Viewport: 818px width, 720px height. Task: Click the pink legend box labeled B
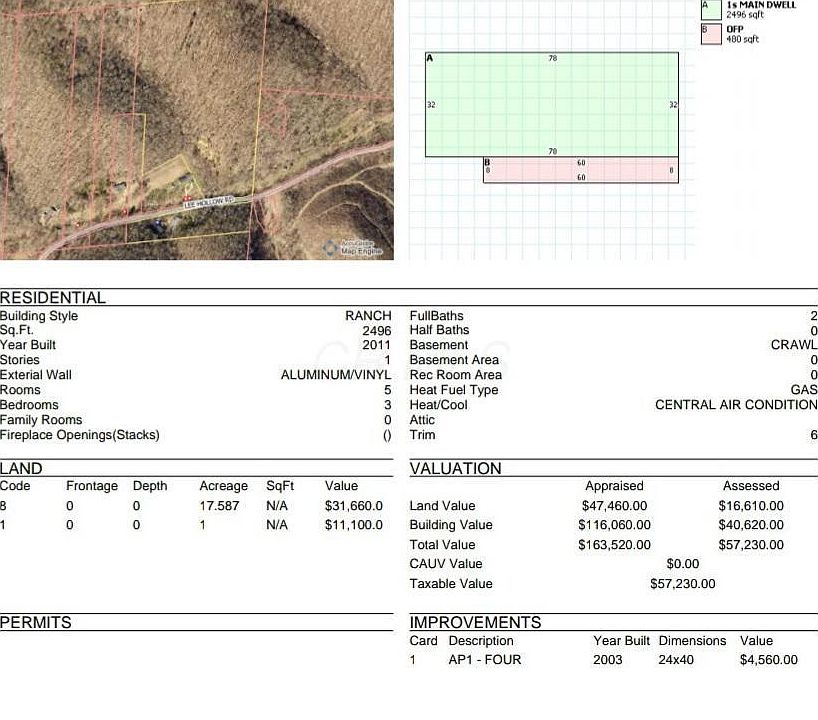(711, 34)
